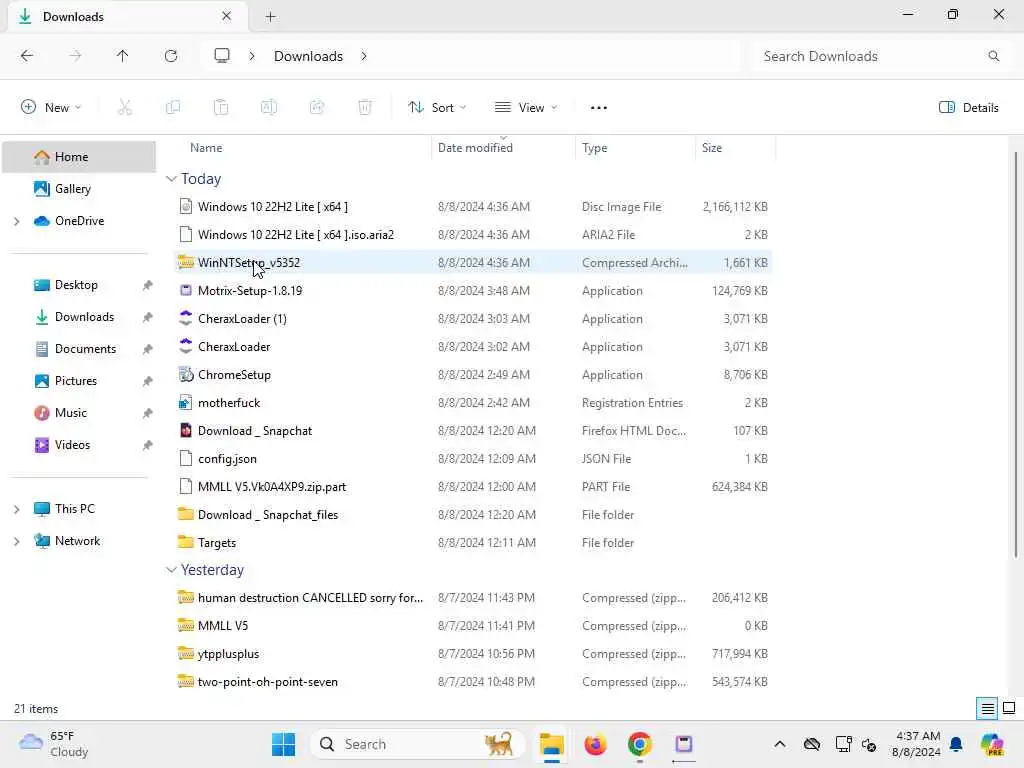Click the file list vertical scrollbar
The height and width of the screenshot is (768, 1024).
(x=1015, y=353)
